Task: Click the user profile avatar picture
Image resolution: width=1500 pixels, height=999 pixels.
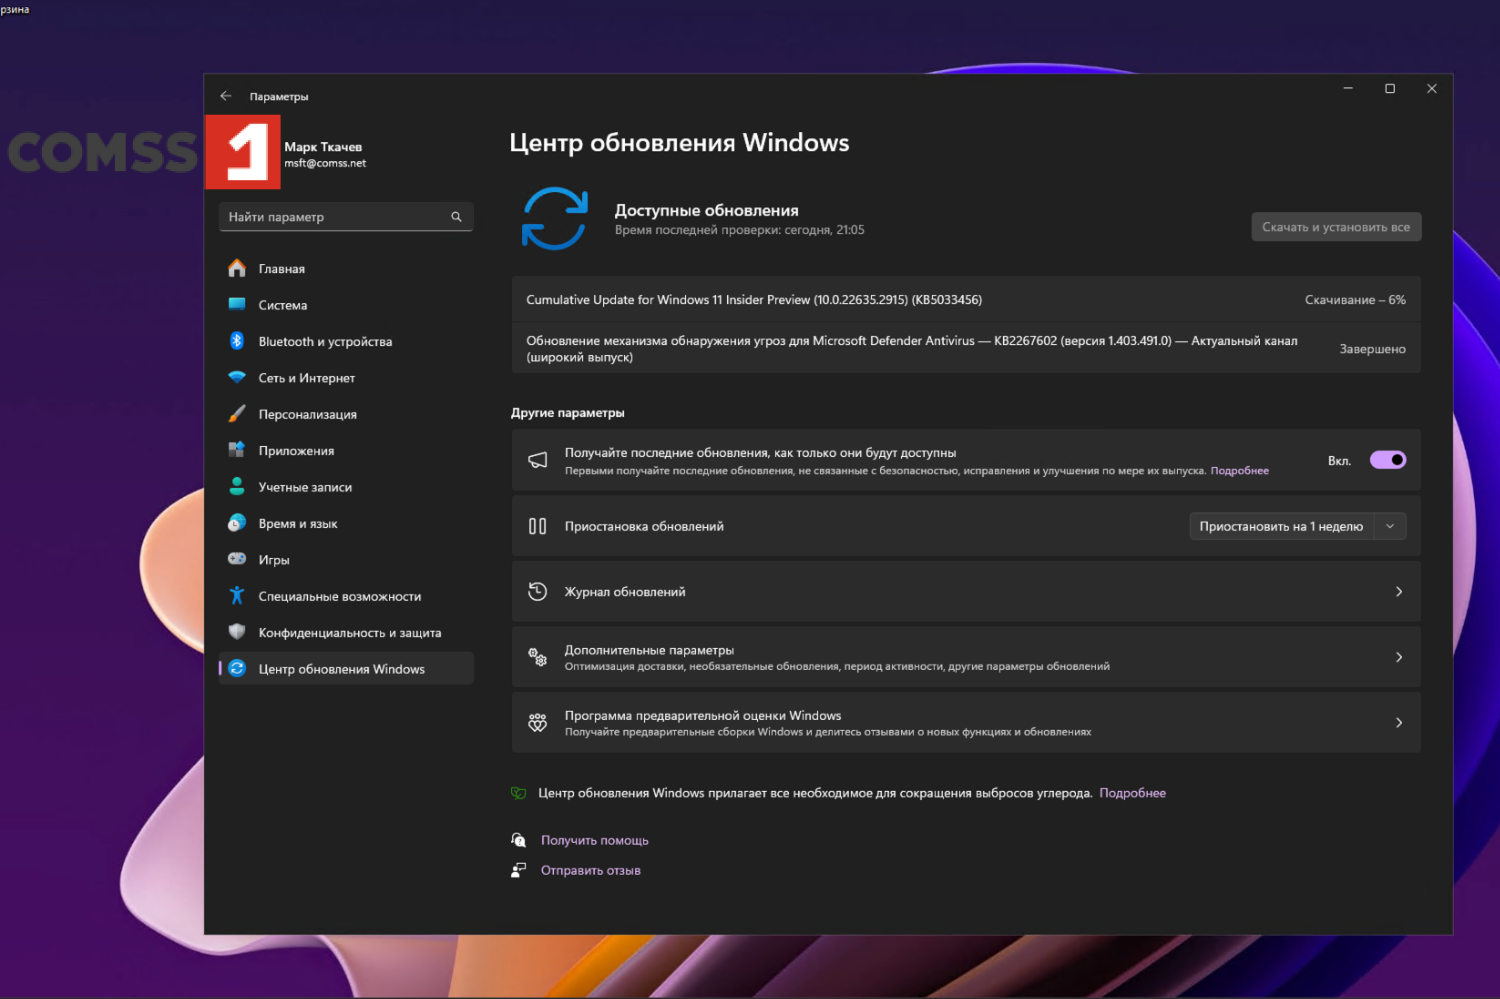Action: coord(243,152)
